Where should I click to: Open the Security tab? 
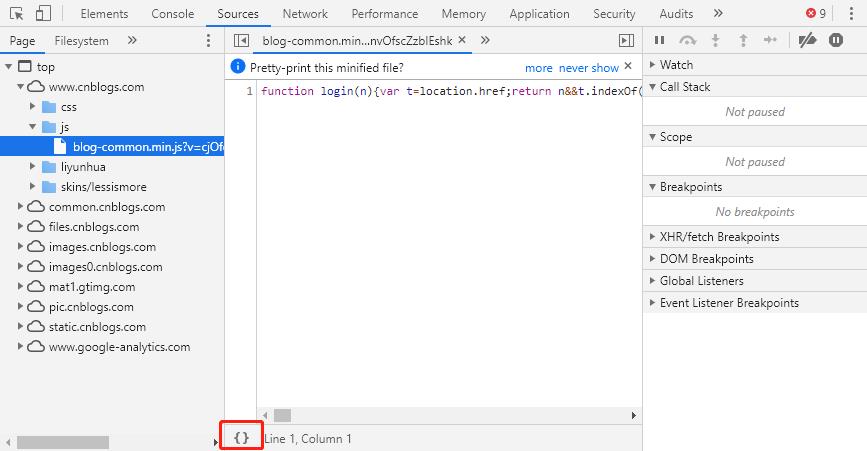[614, 14]
